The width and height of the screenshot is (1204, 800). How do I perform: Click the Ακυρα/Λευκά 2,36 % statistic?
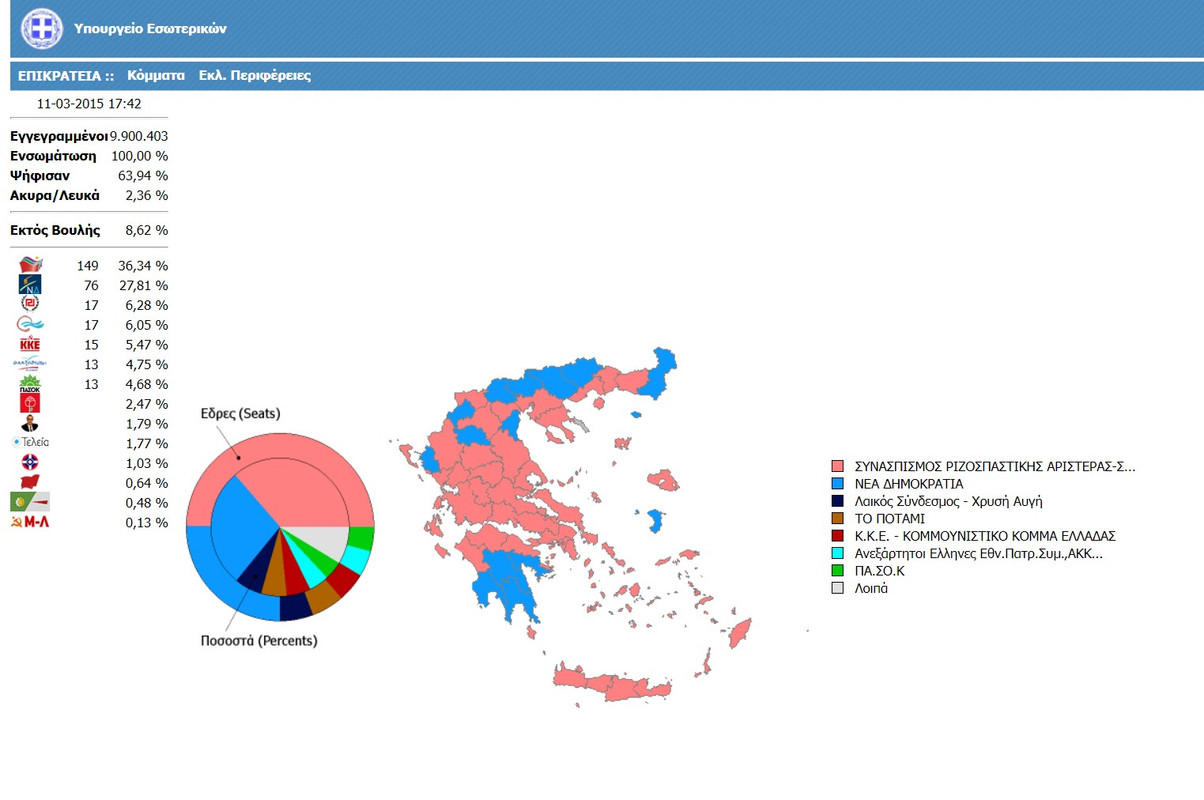pos(89,196)
